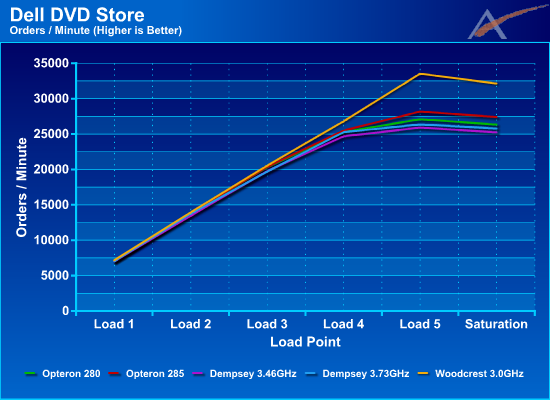
Task: Click the '15000' y-axis value
Action: click(x=51, y=205)
